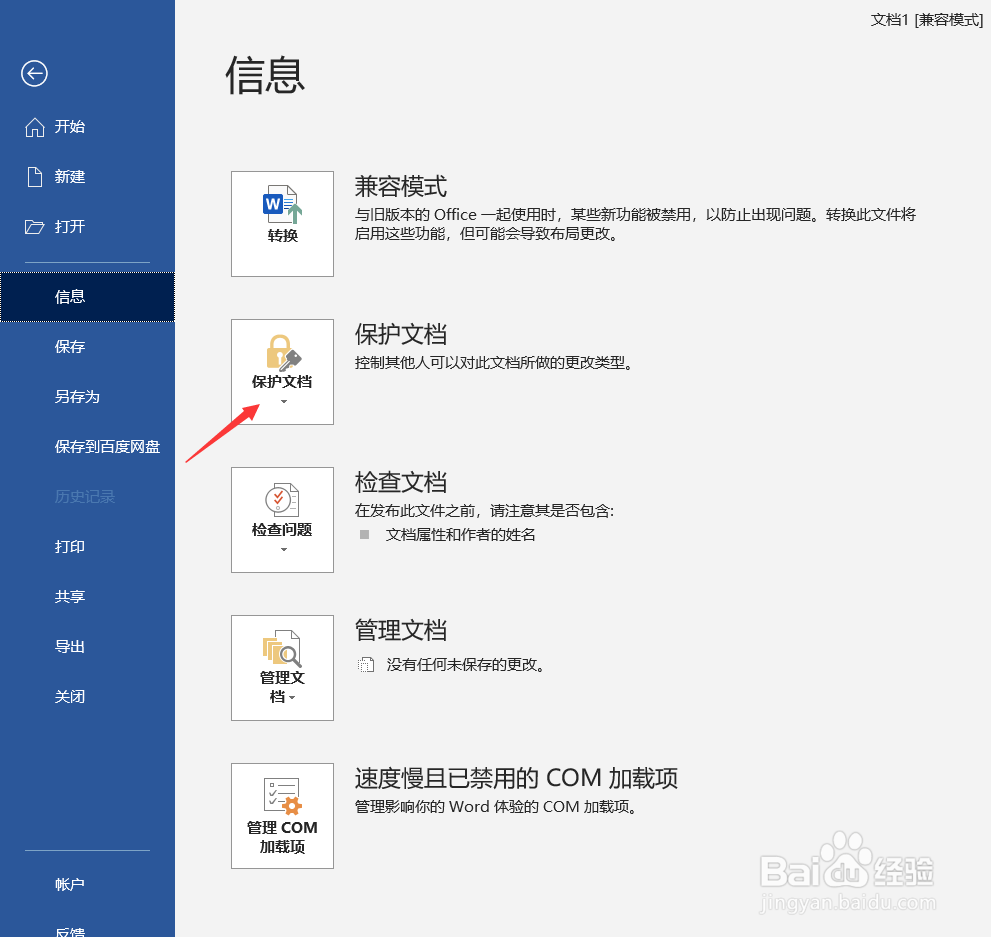
Task: Click the 保护文档 button label
Action: [282, 382]
